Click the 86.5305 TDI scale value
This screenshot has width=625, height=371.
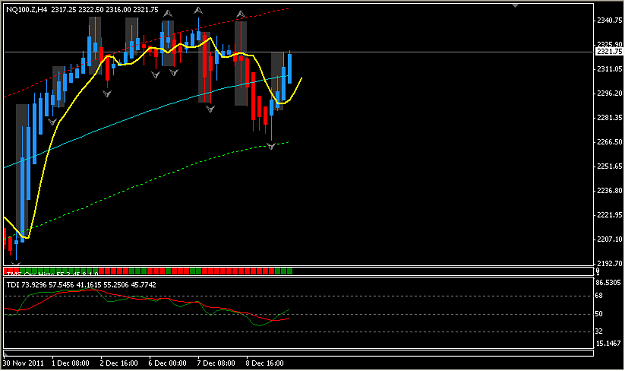click(609, 283)
